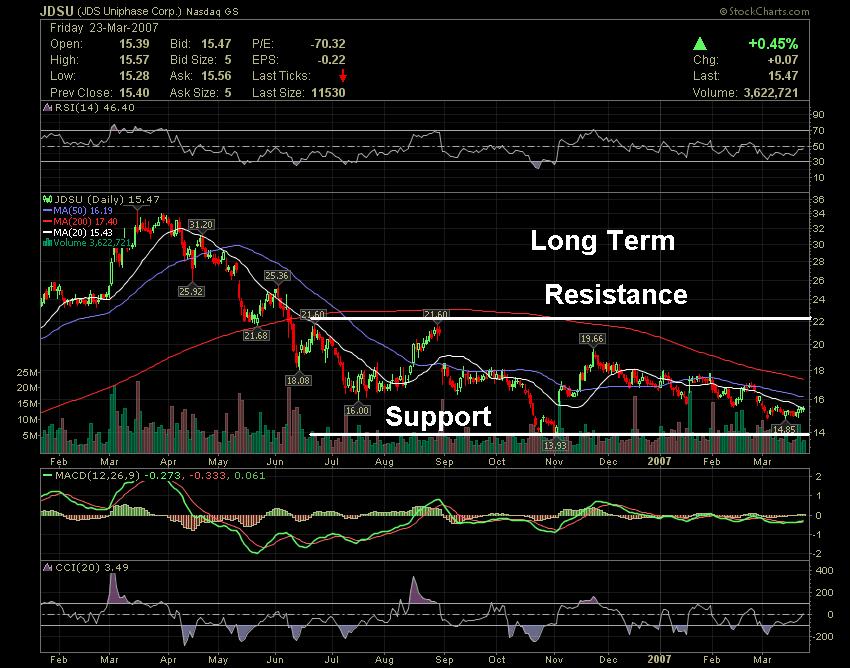Click the -200 level on the CCI axis
Viewport: 850px width, 668px height.
pos(822,637)
